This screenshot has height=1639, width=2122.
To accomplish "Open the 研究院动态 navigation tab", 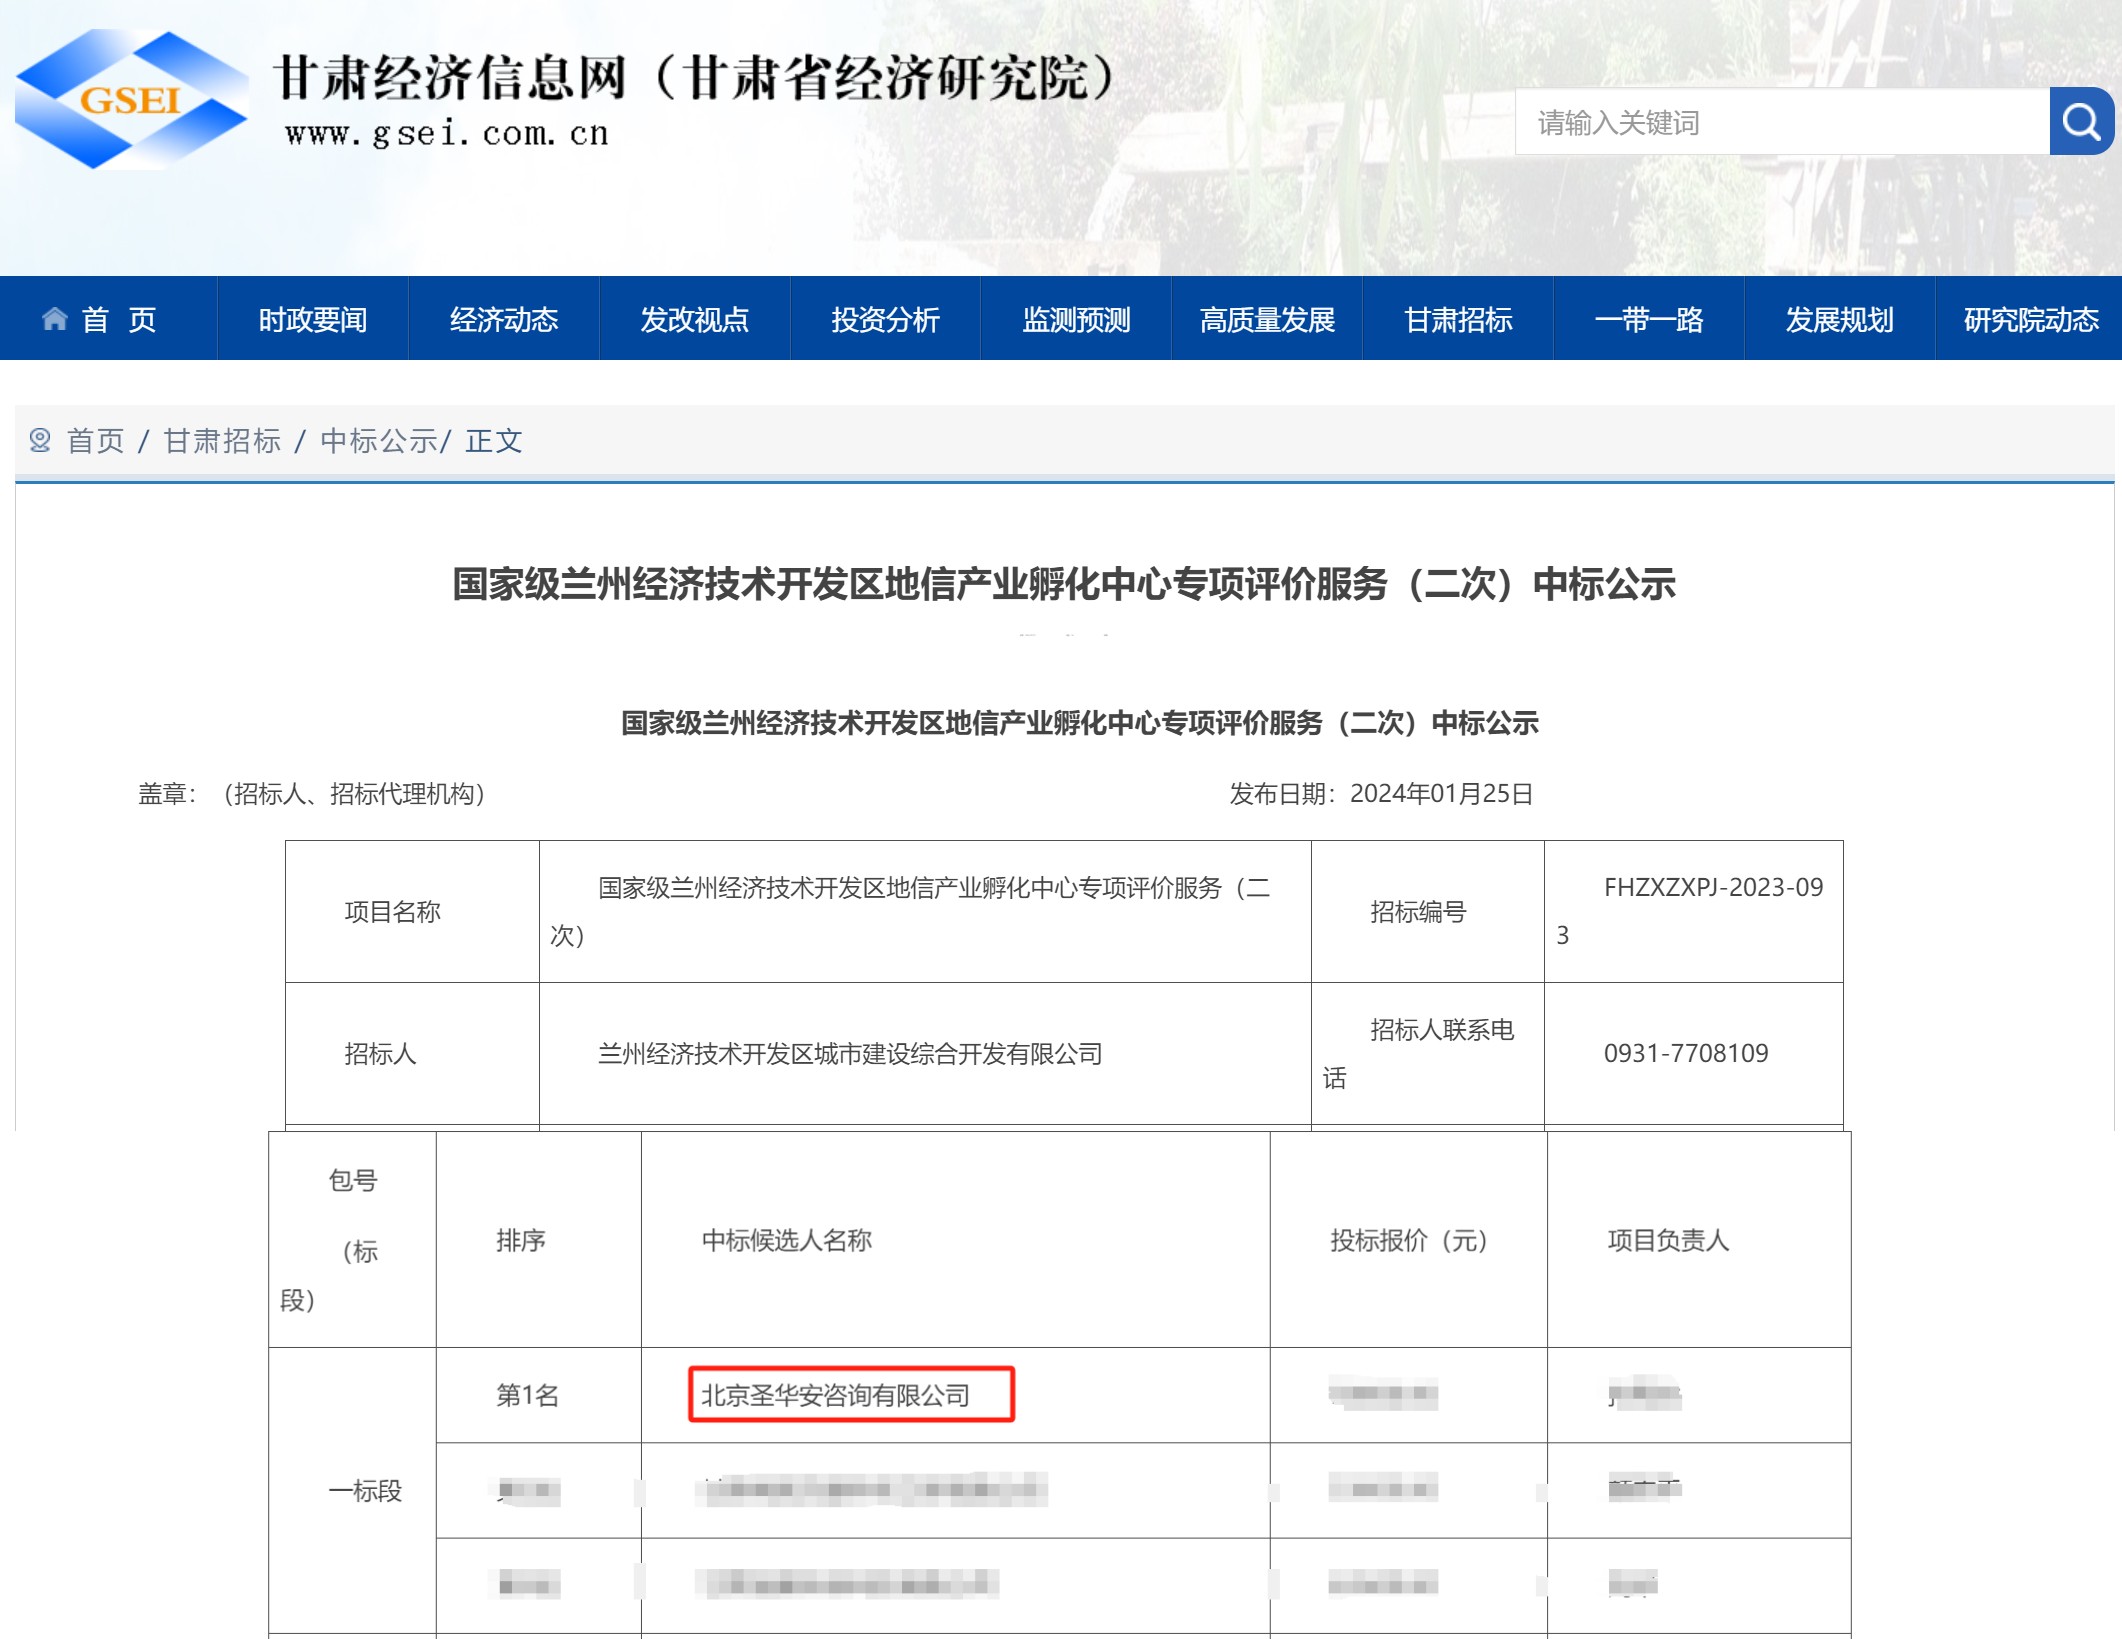I will pos(2030,320).
